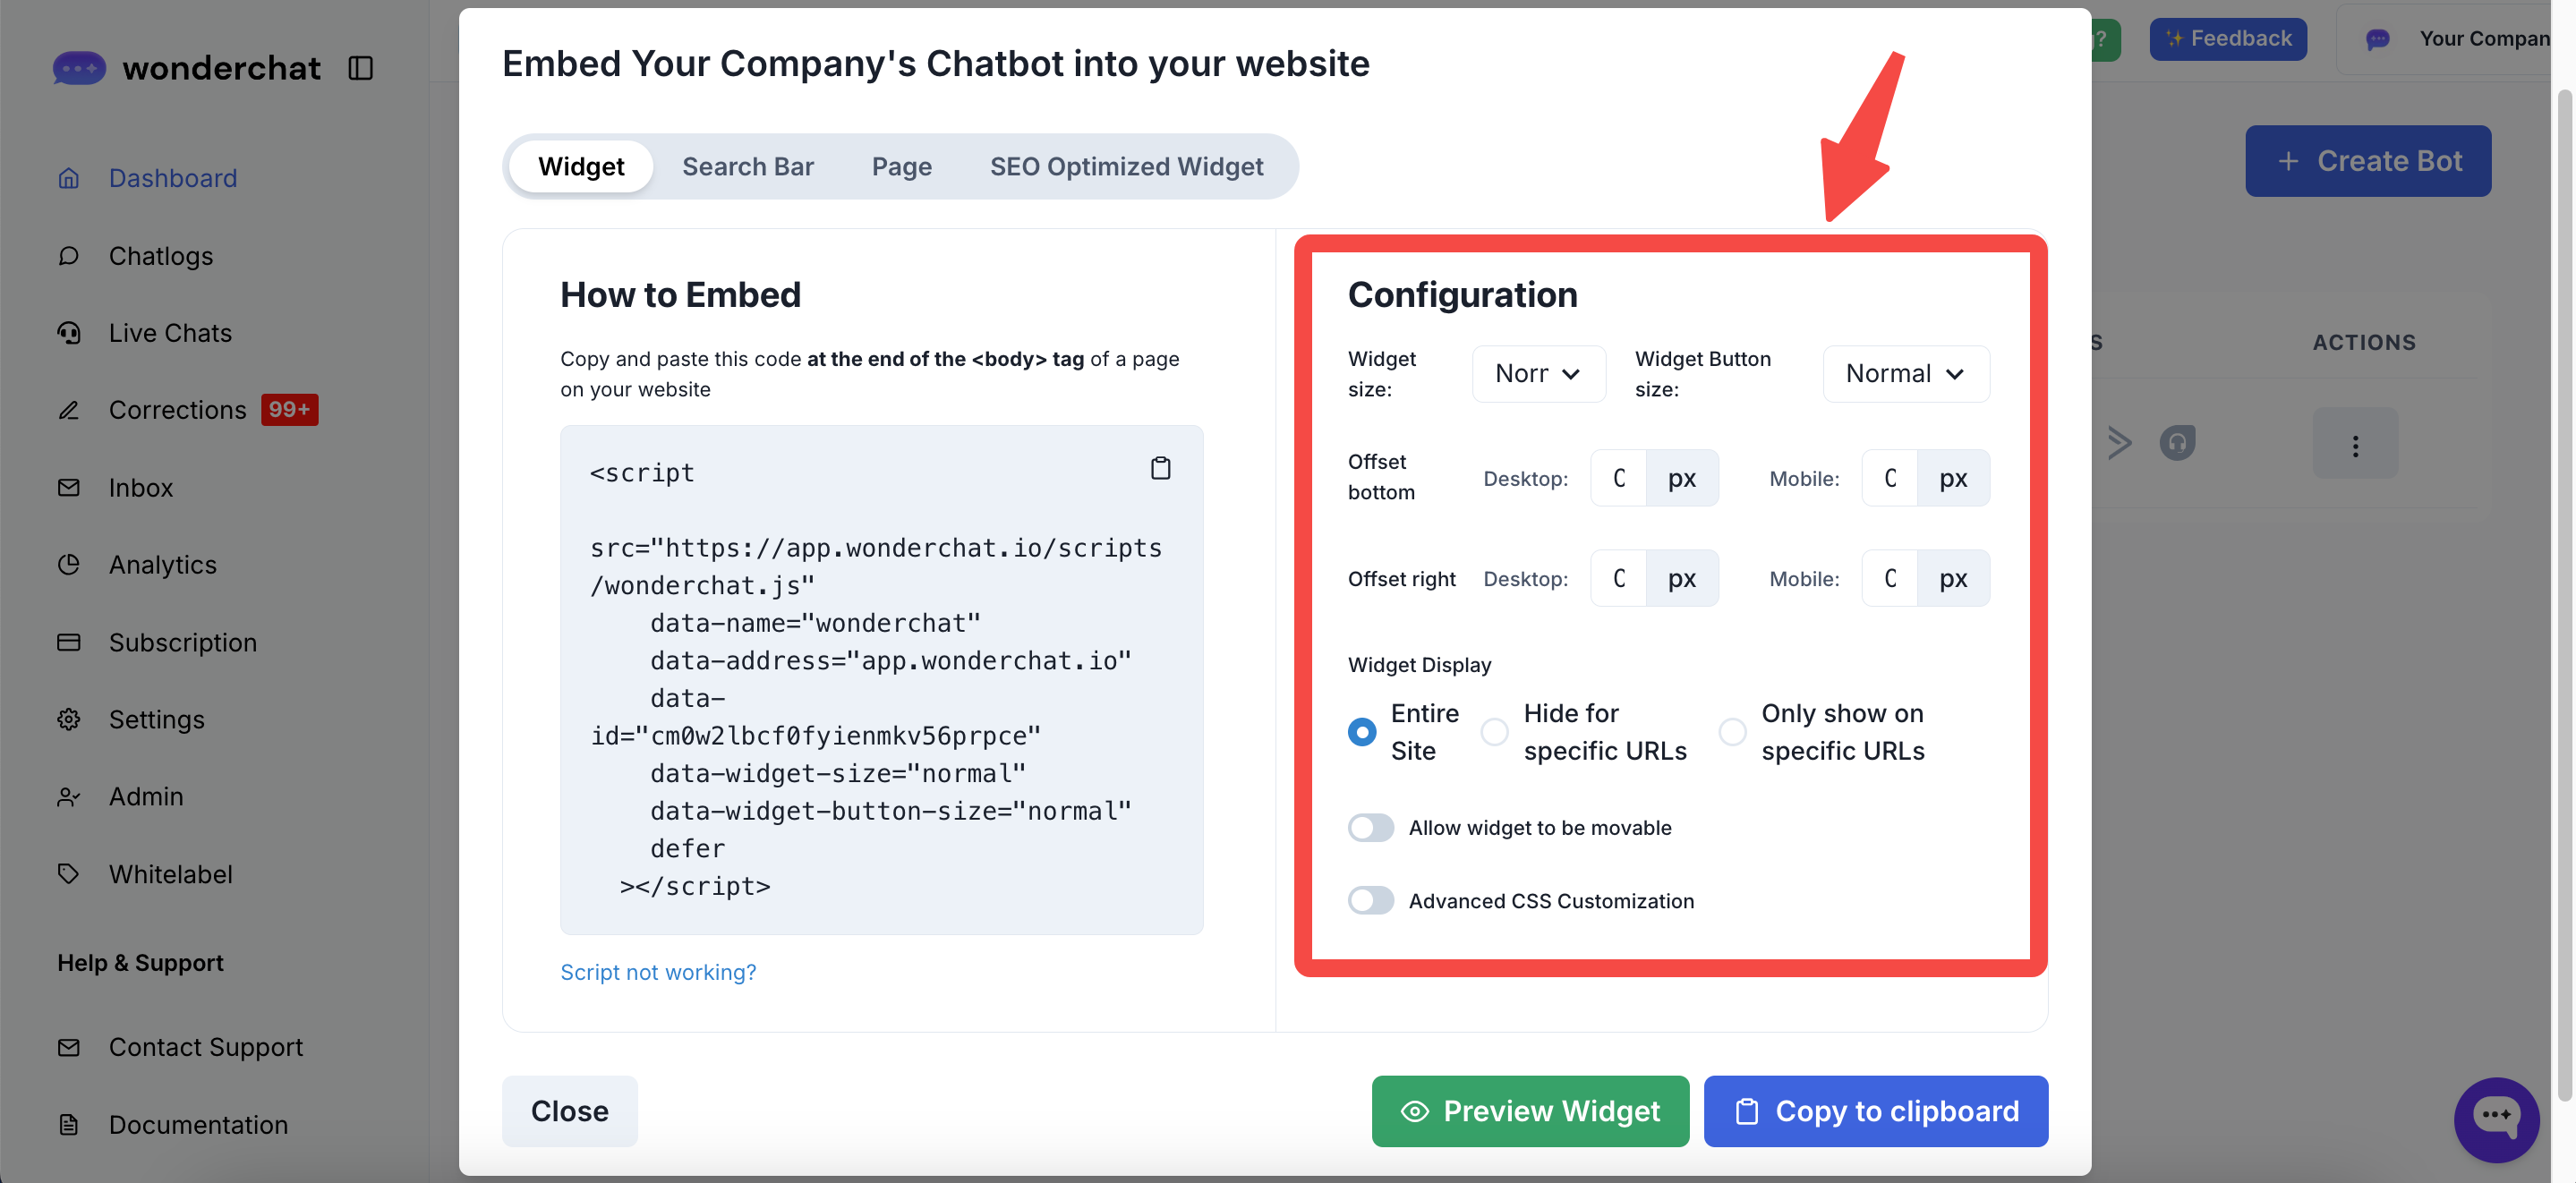Open the Whitelabel sidebar item
Screen dimensions: 2576x1183
tap(170, 874)
